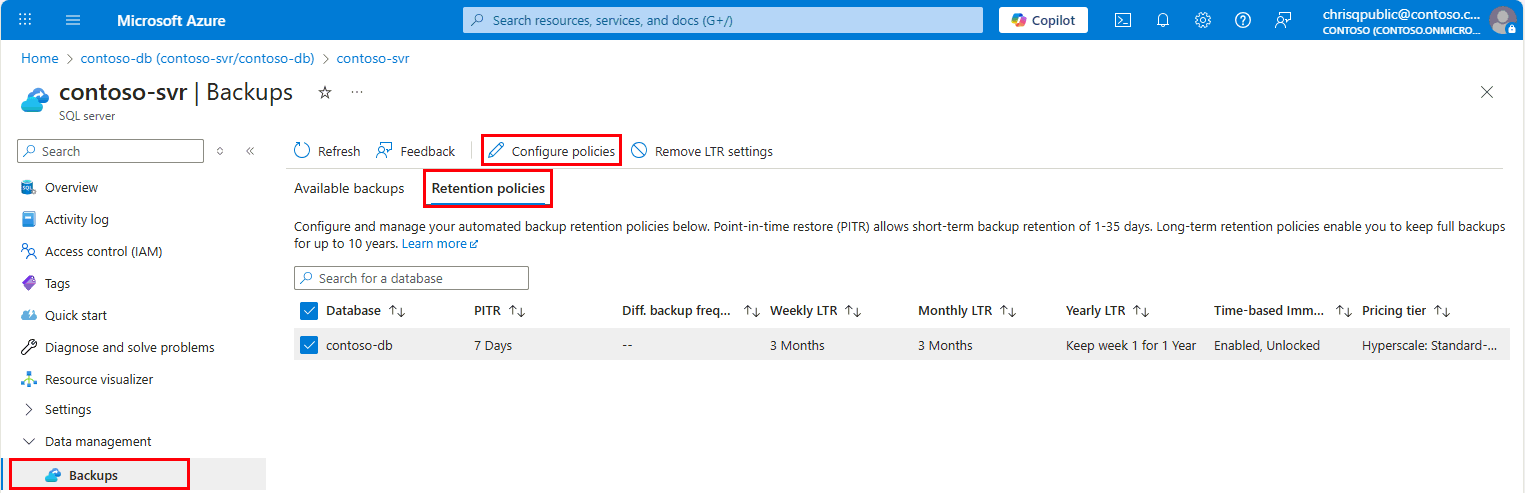Click the Refresh toolbar button
1525x493 pixels.
pyautogui.click(x=327, y=151)
